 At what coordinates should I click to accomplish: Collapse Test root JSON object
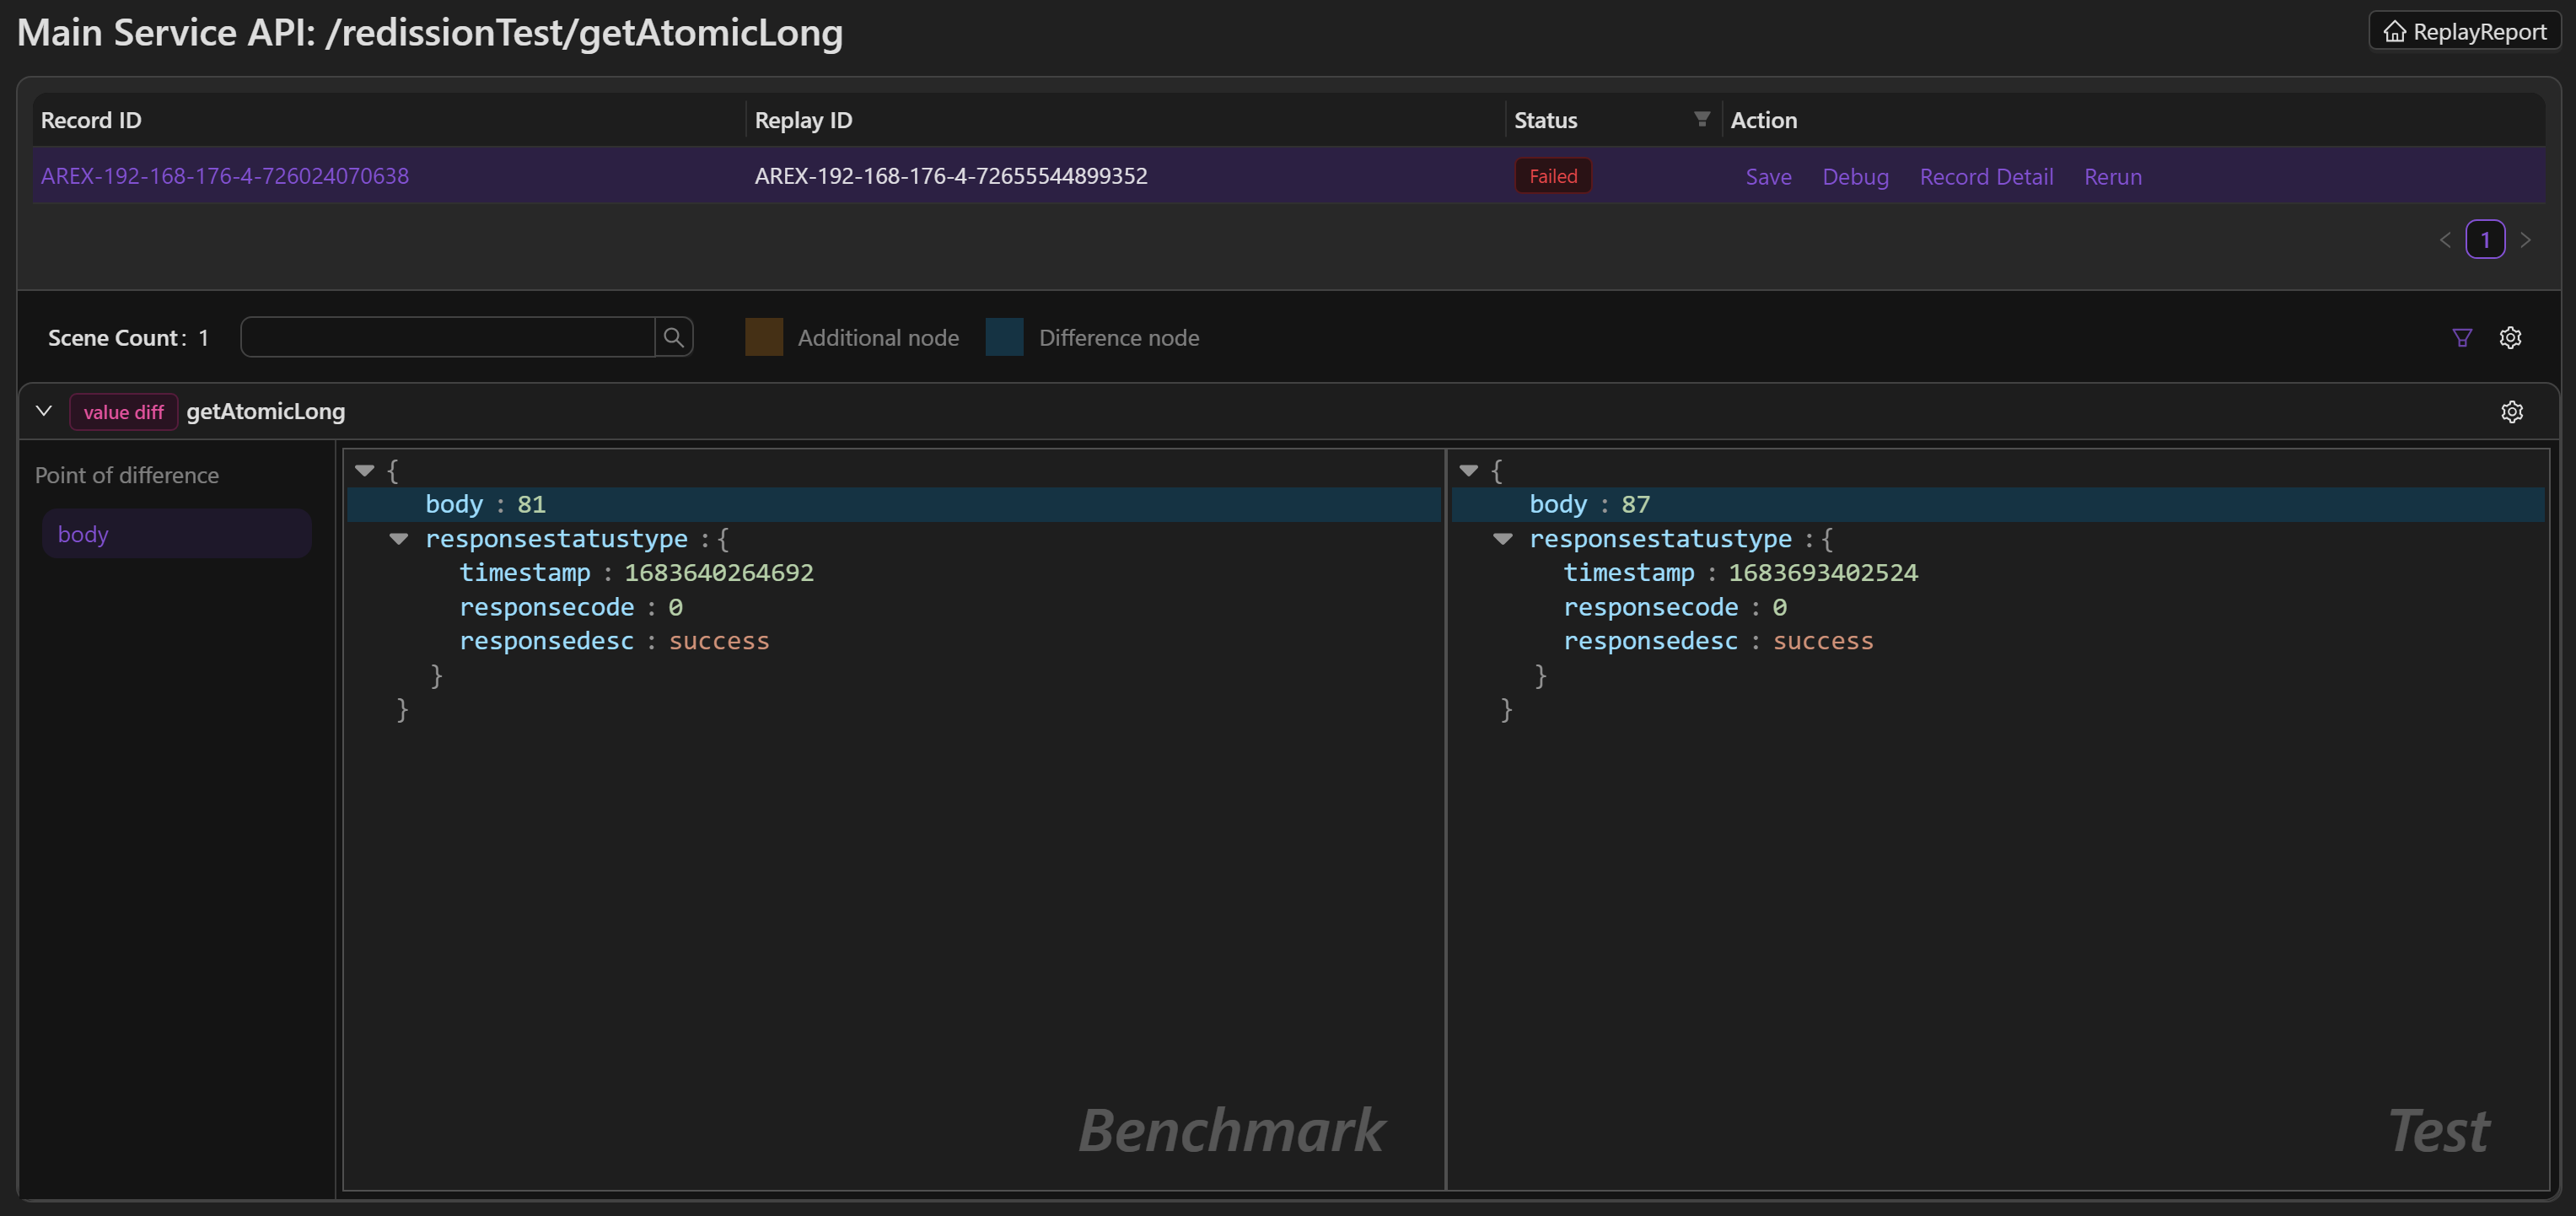pyautogui.click(x=1468, y=470)
